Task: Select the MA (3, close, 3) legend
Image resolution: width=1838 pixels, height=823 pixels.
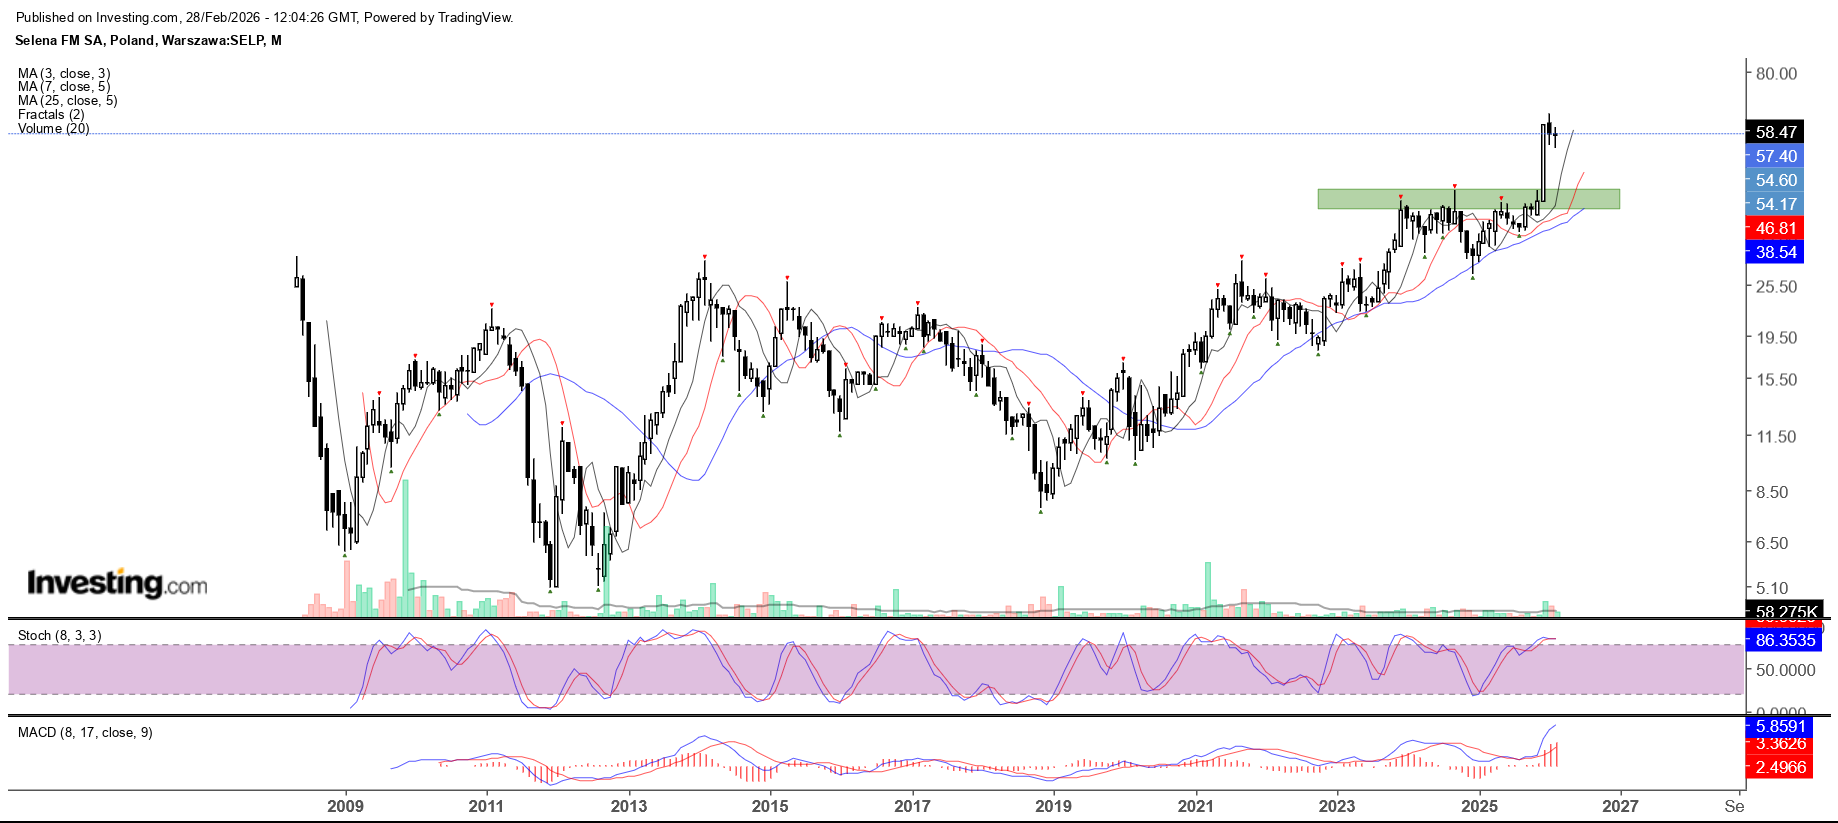Action: [x=64, y=73]
